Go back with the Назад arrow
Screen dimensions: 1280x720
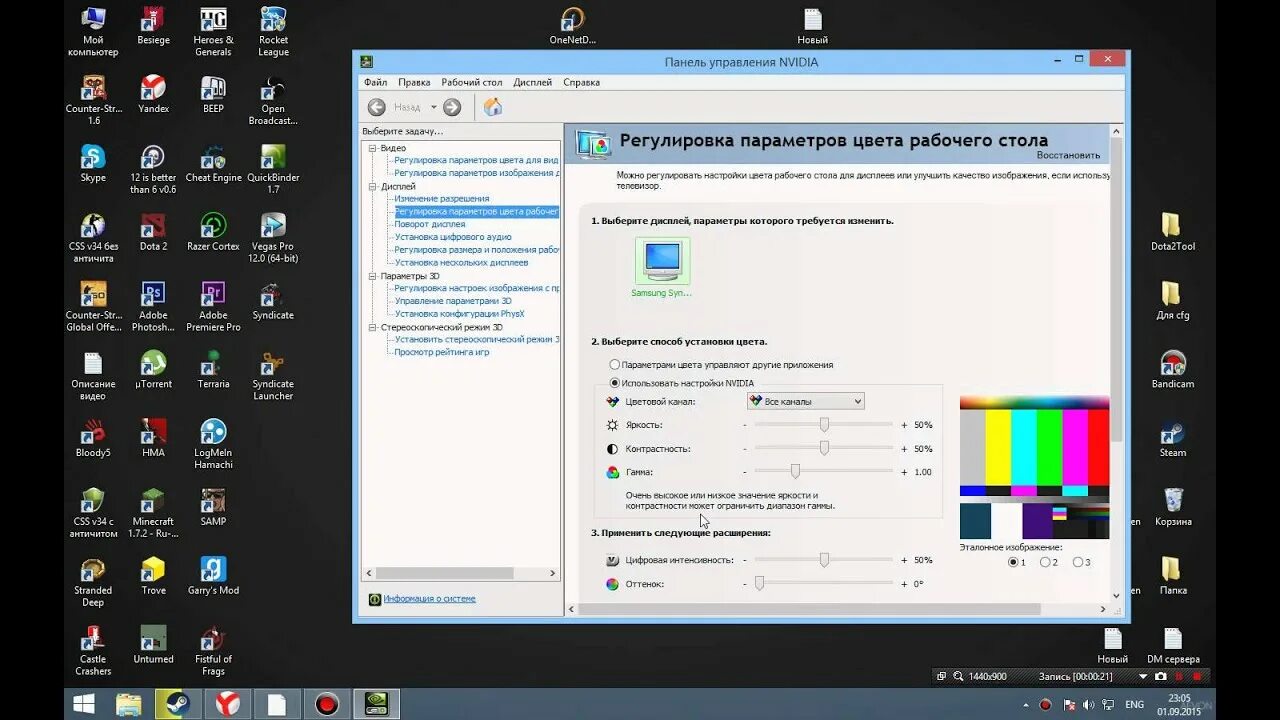[x=376, y=107]
